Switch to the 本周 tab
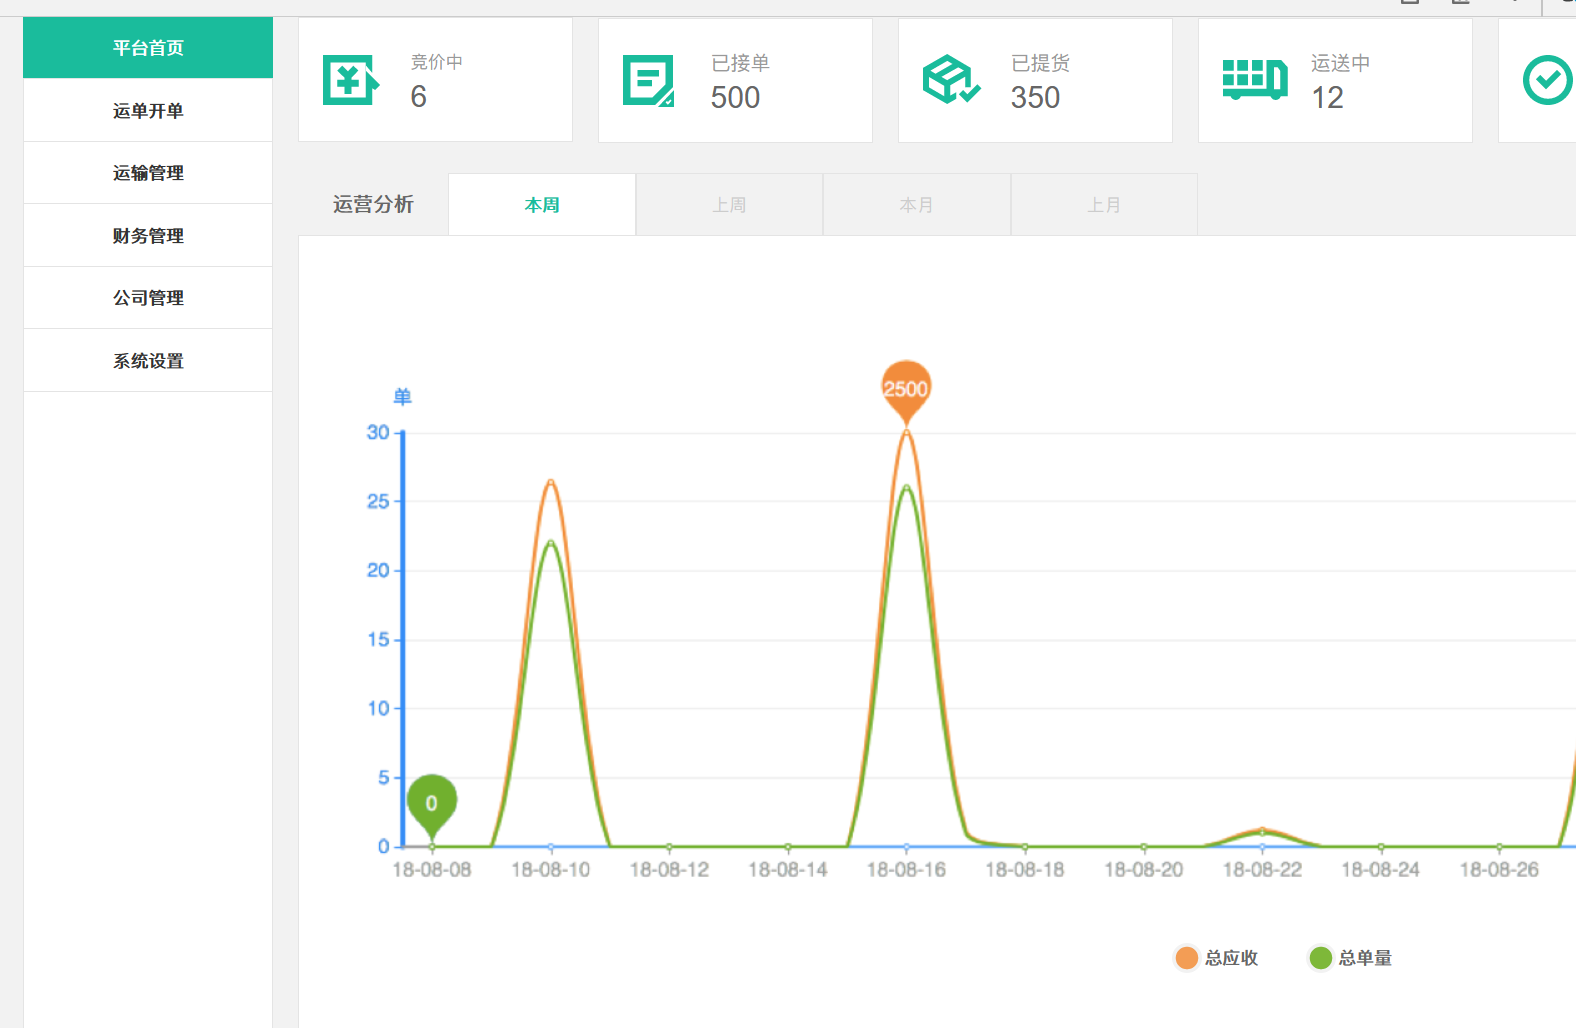 [542, 205]
